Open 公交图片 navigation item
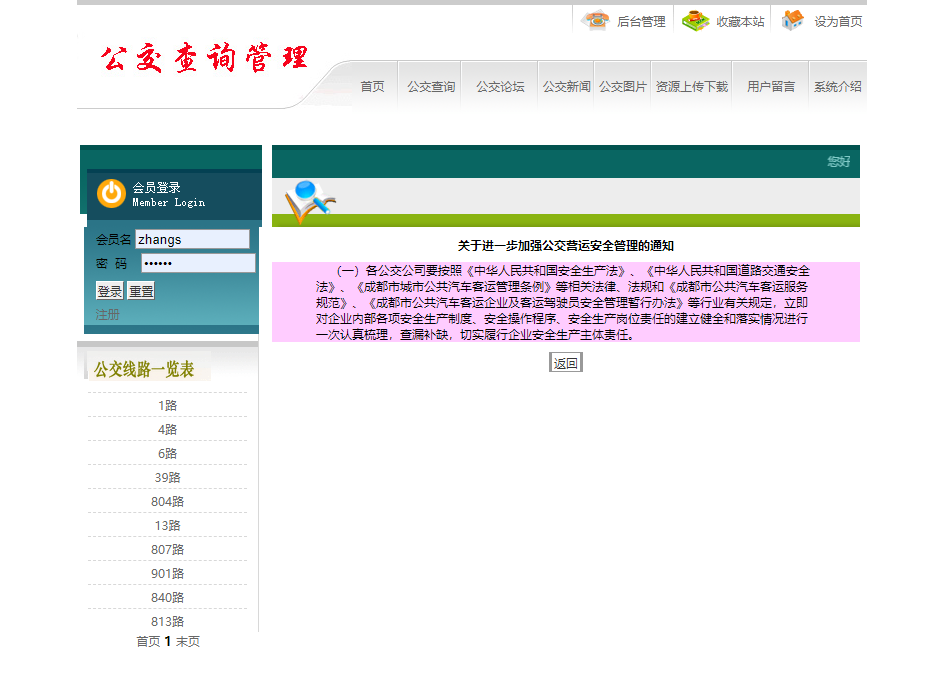This screenshot has width=926, height=686. coord(623,87)
